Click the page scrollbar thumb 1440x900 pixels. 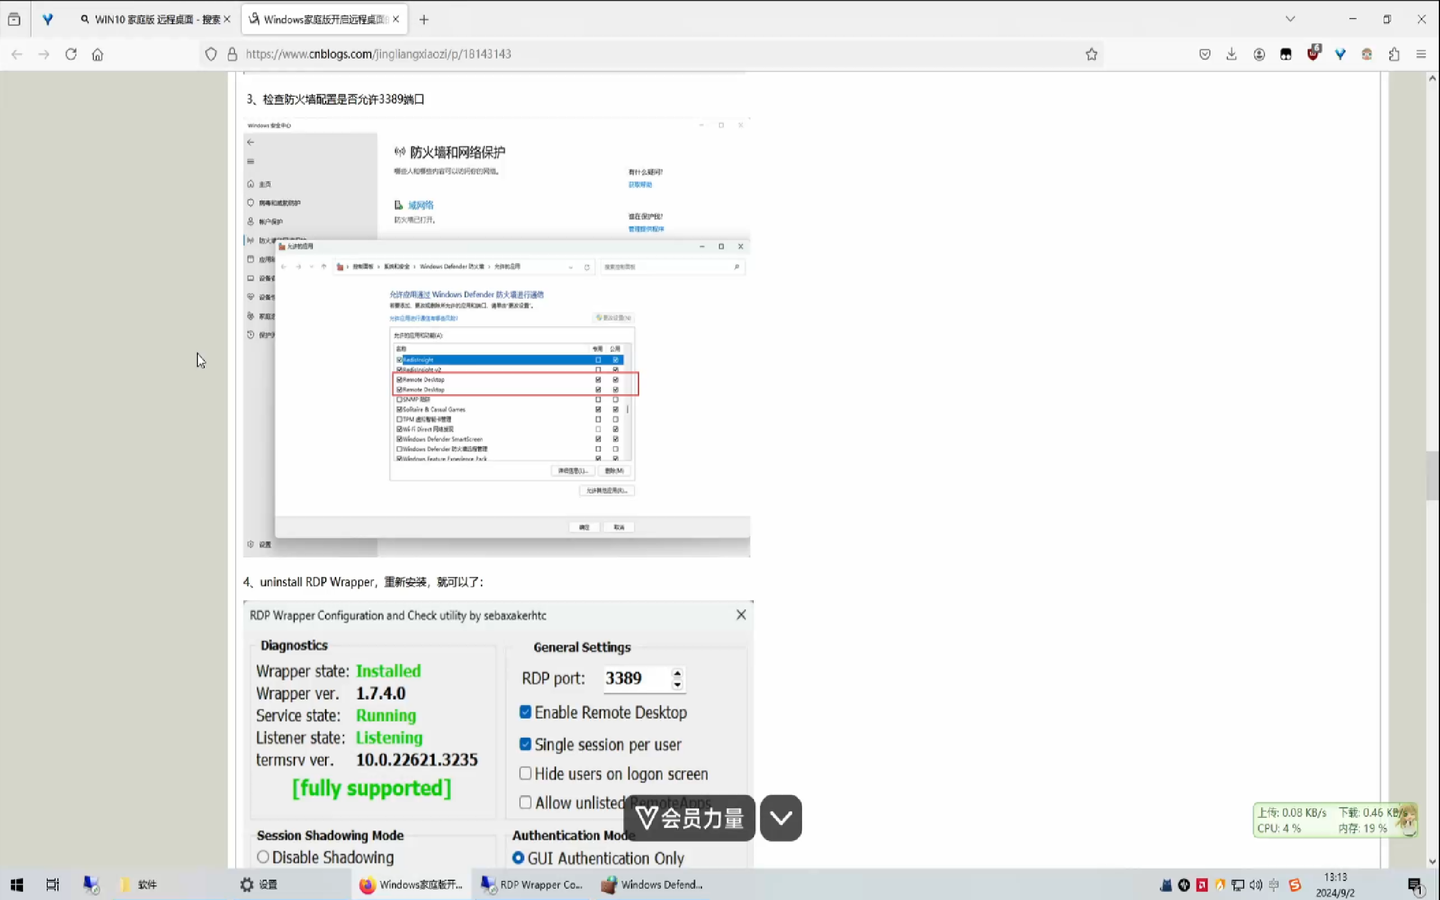tap(1432, 476)
